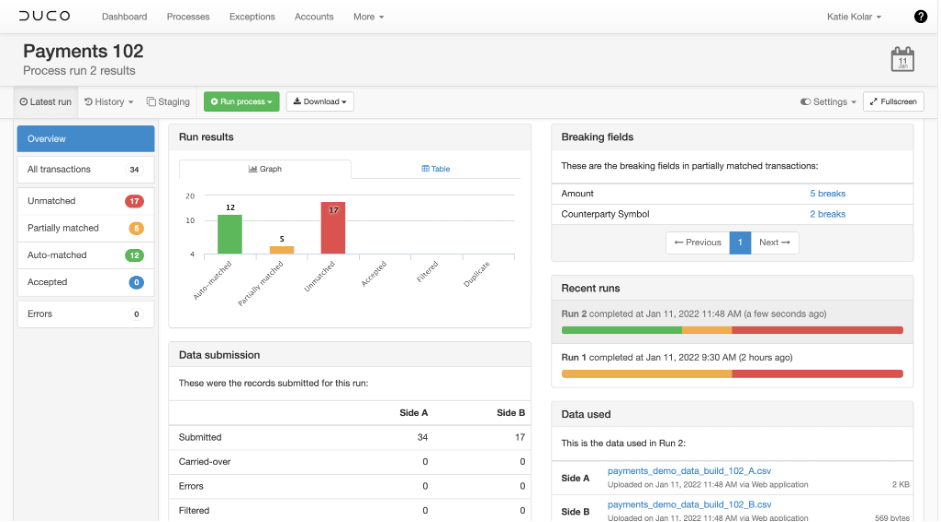
Task: Switch to Graph view in Run results
Action: pos(265,169)
